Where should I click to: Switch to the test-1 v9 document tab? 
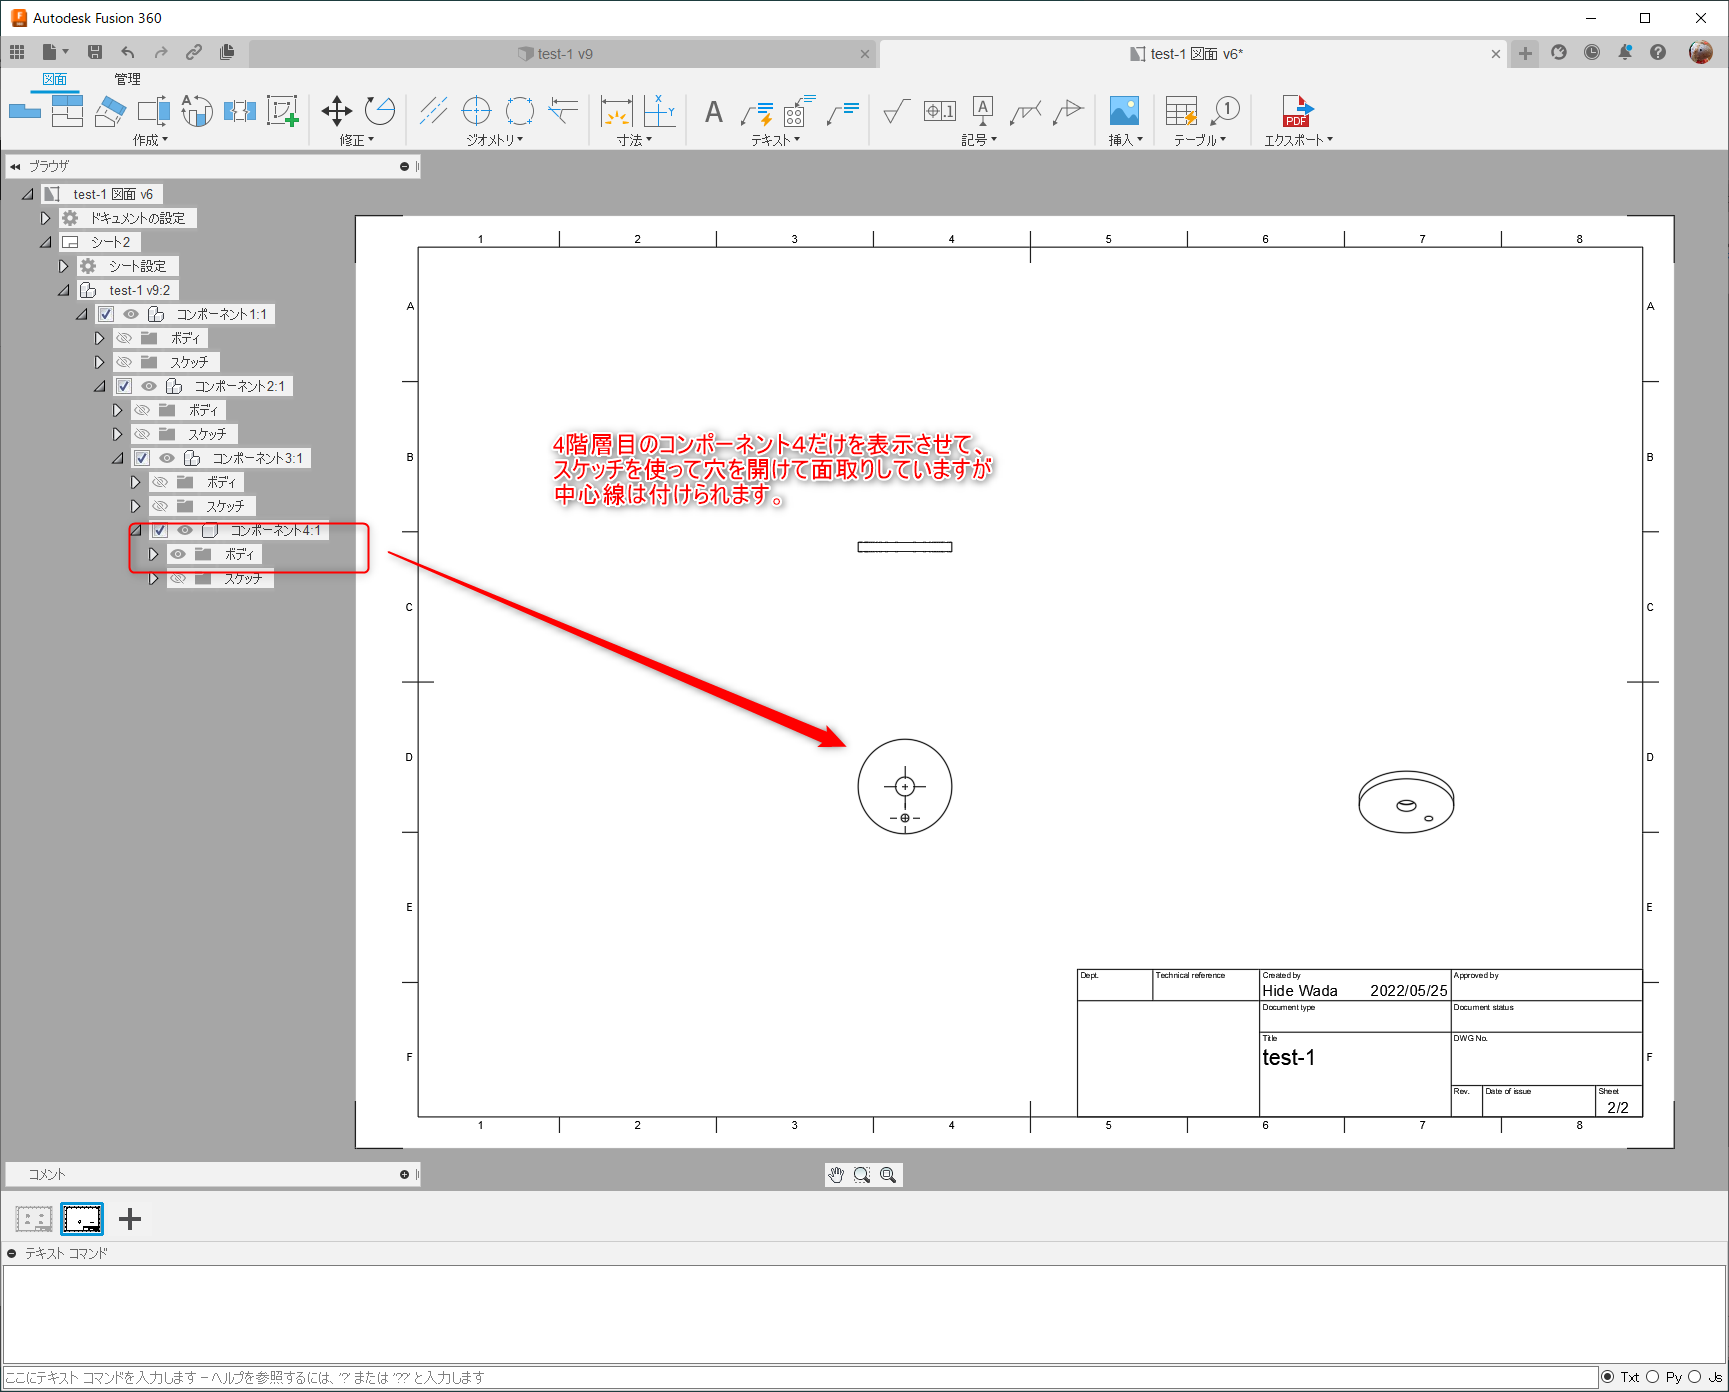[x=564, y=54]
